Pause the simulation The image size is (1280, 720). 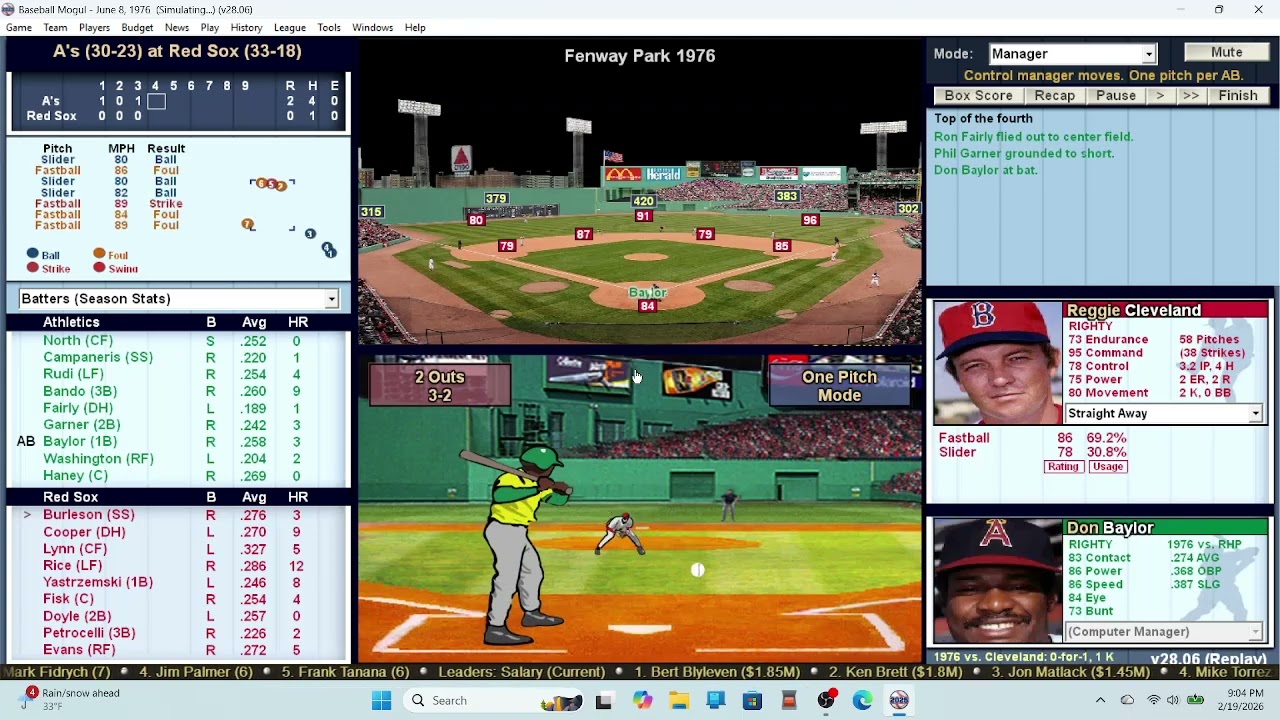click(x=1116, y=96)
